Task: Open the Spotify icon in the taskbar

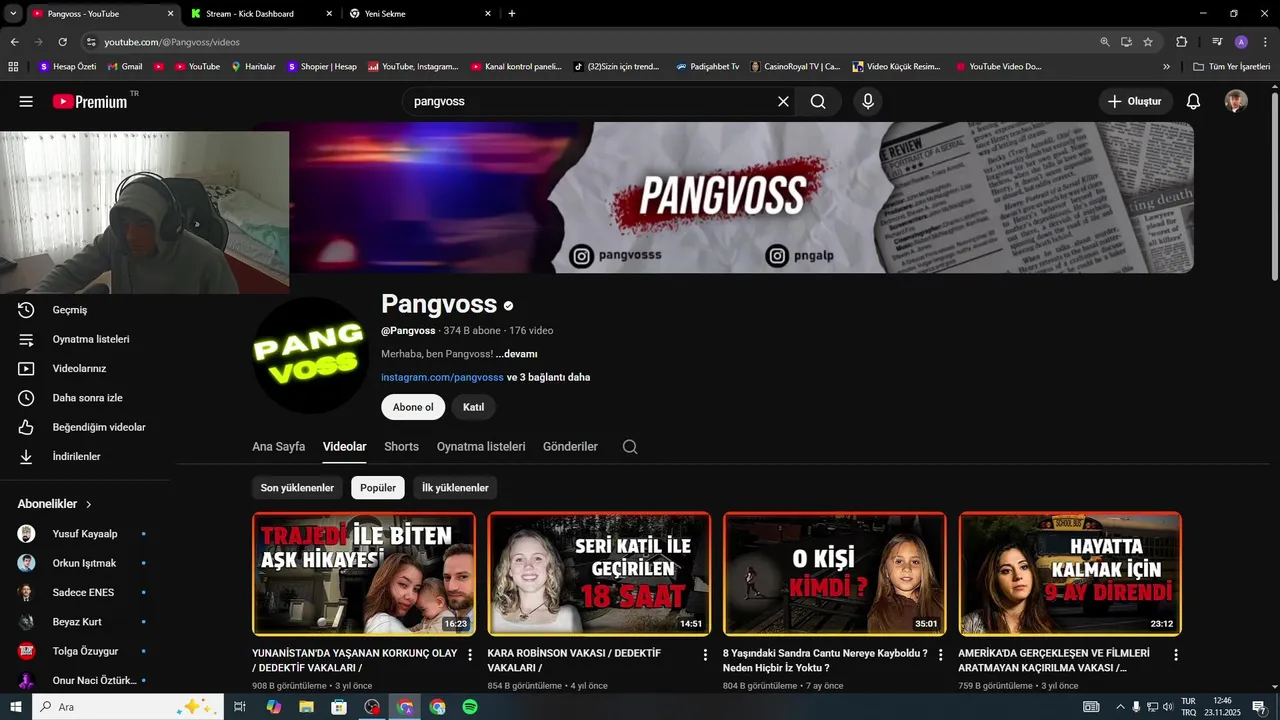Action: (470, 707)
